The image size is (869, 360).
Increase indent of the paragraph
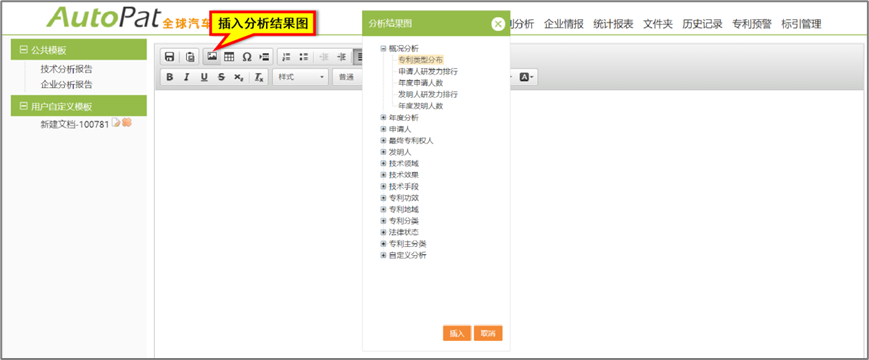coord(341,56)
